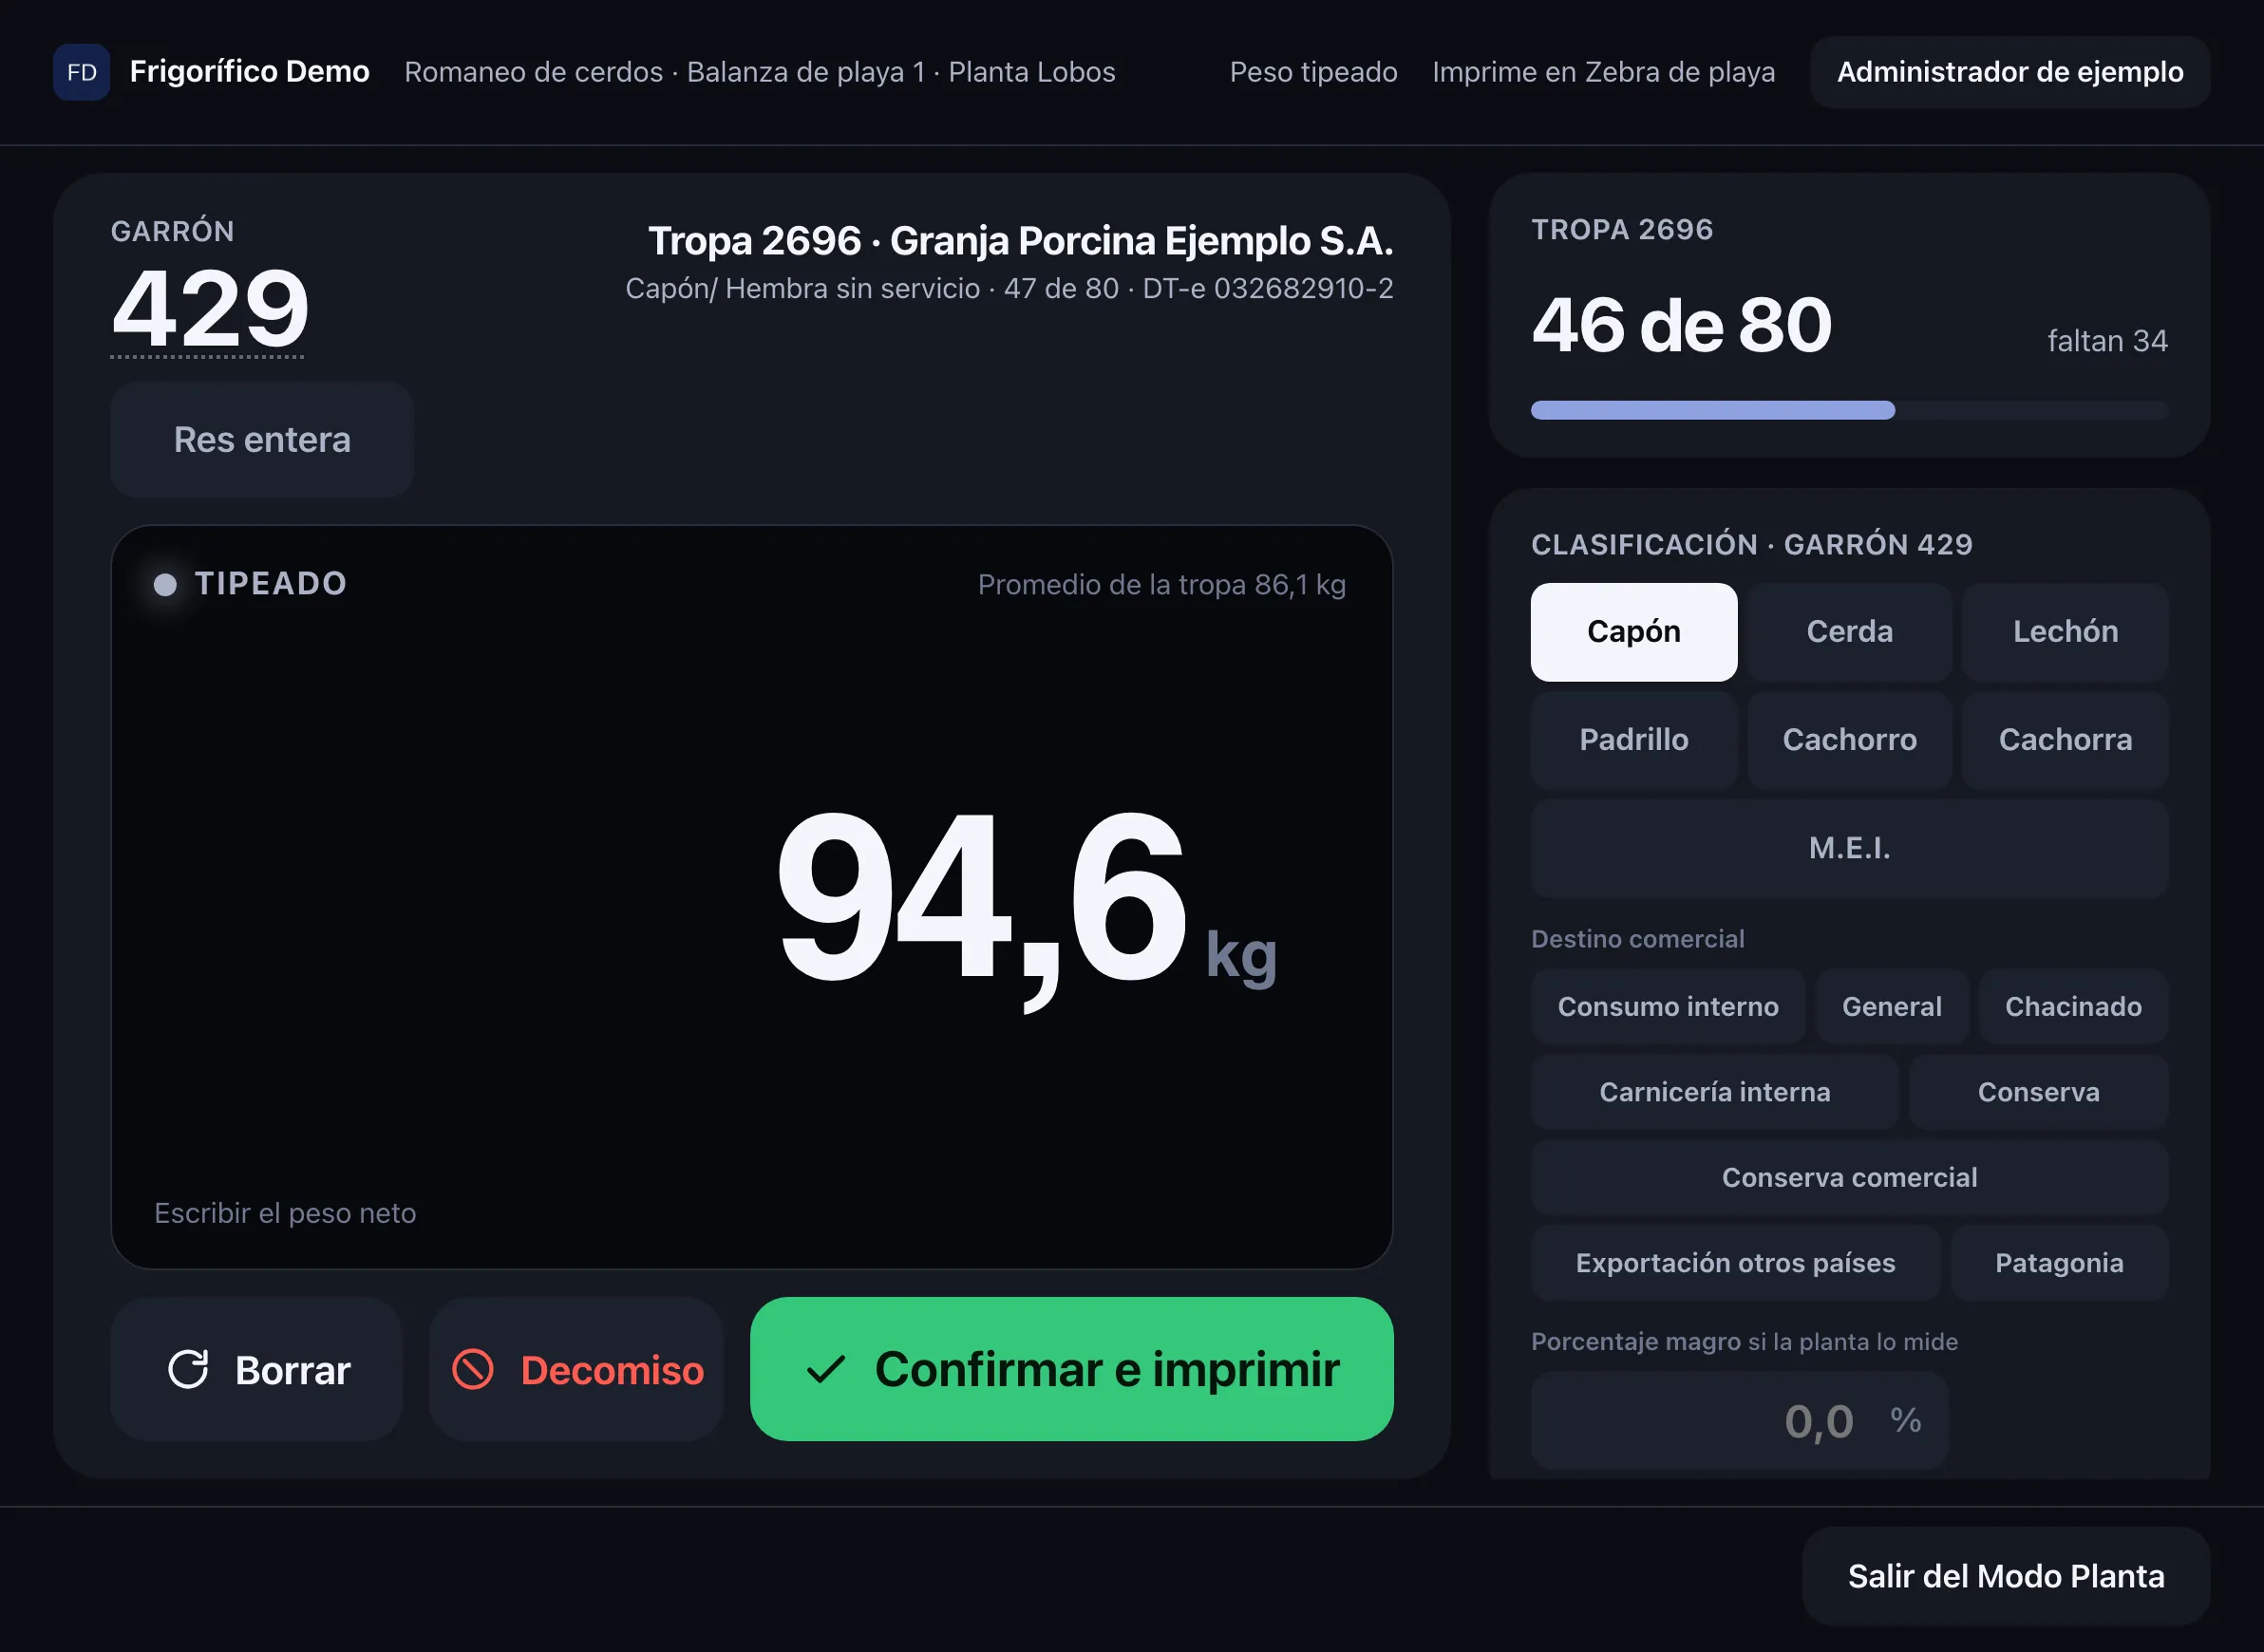
Task: Click "Romaneo de cerdos · Balanza de playa 1" breadcrumb
Action: [664, 72]
